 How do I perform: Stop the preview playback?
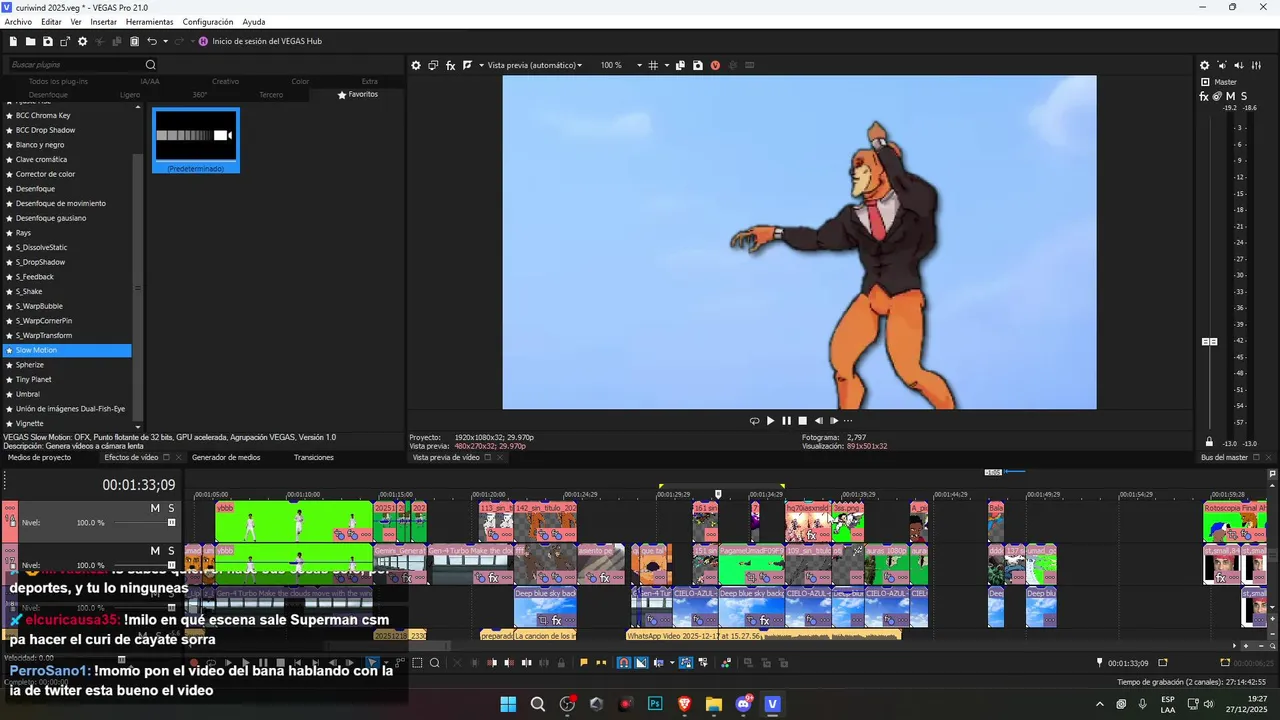(802, 421)
